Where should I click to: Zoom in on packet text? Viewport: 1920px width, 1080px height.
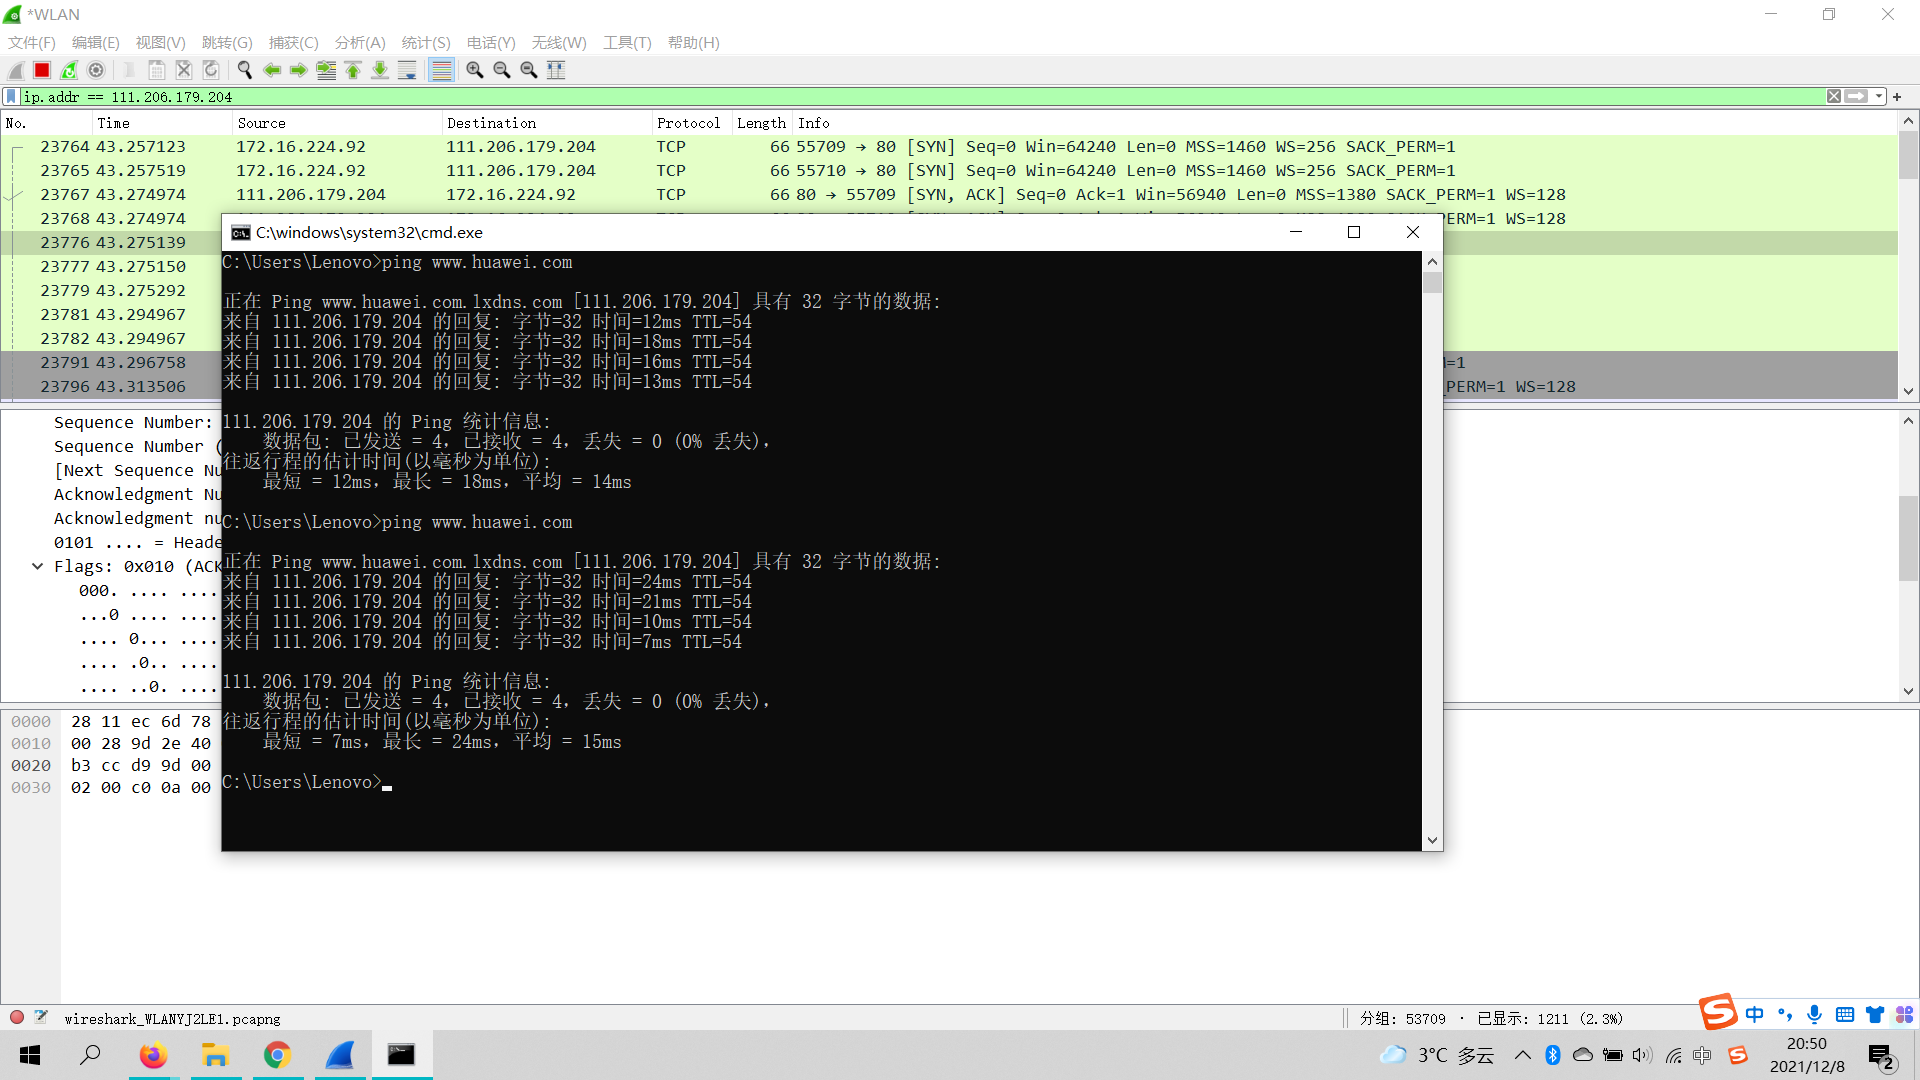[x=475, y=70]
